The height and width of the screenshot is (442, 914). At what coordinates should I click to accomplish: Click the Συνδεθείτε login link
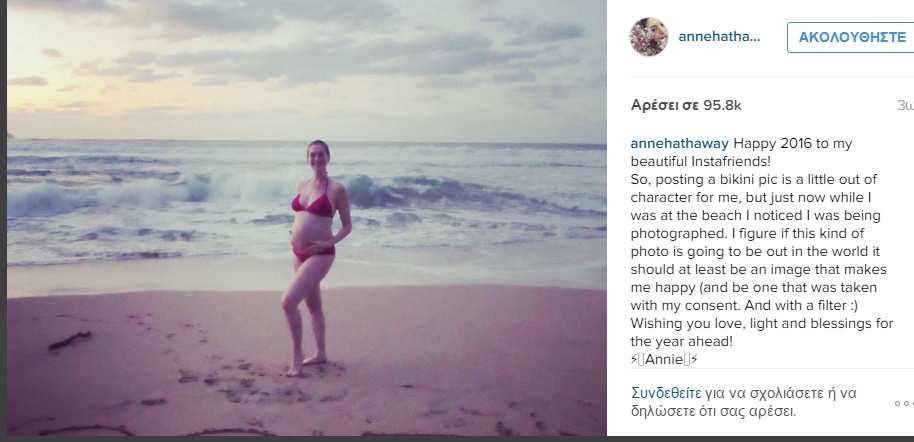(x=666, y=393)
